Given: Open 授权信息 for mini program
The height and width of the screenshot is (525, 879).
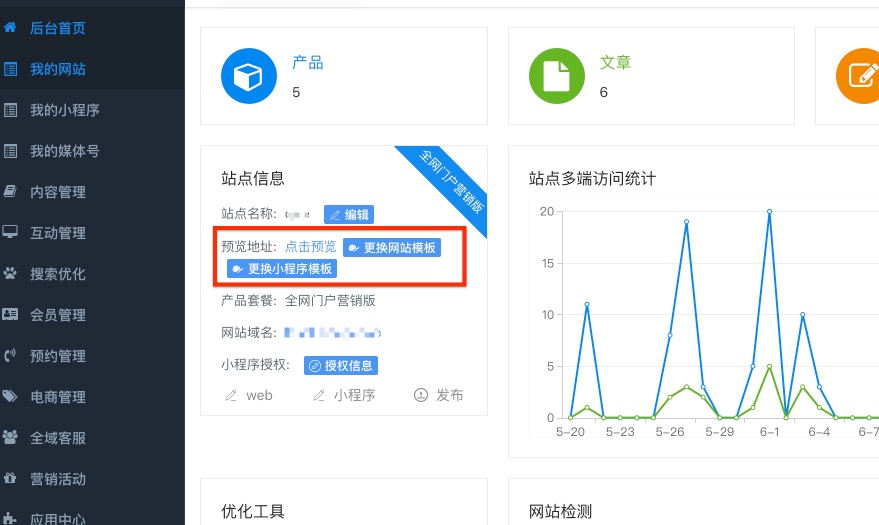Looking at the screenshot, I should (x=341, y=366).
